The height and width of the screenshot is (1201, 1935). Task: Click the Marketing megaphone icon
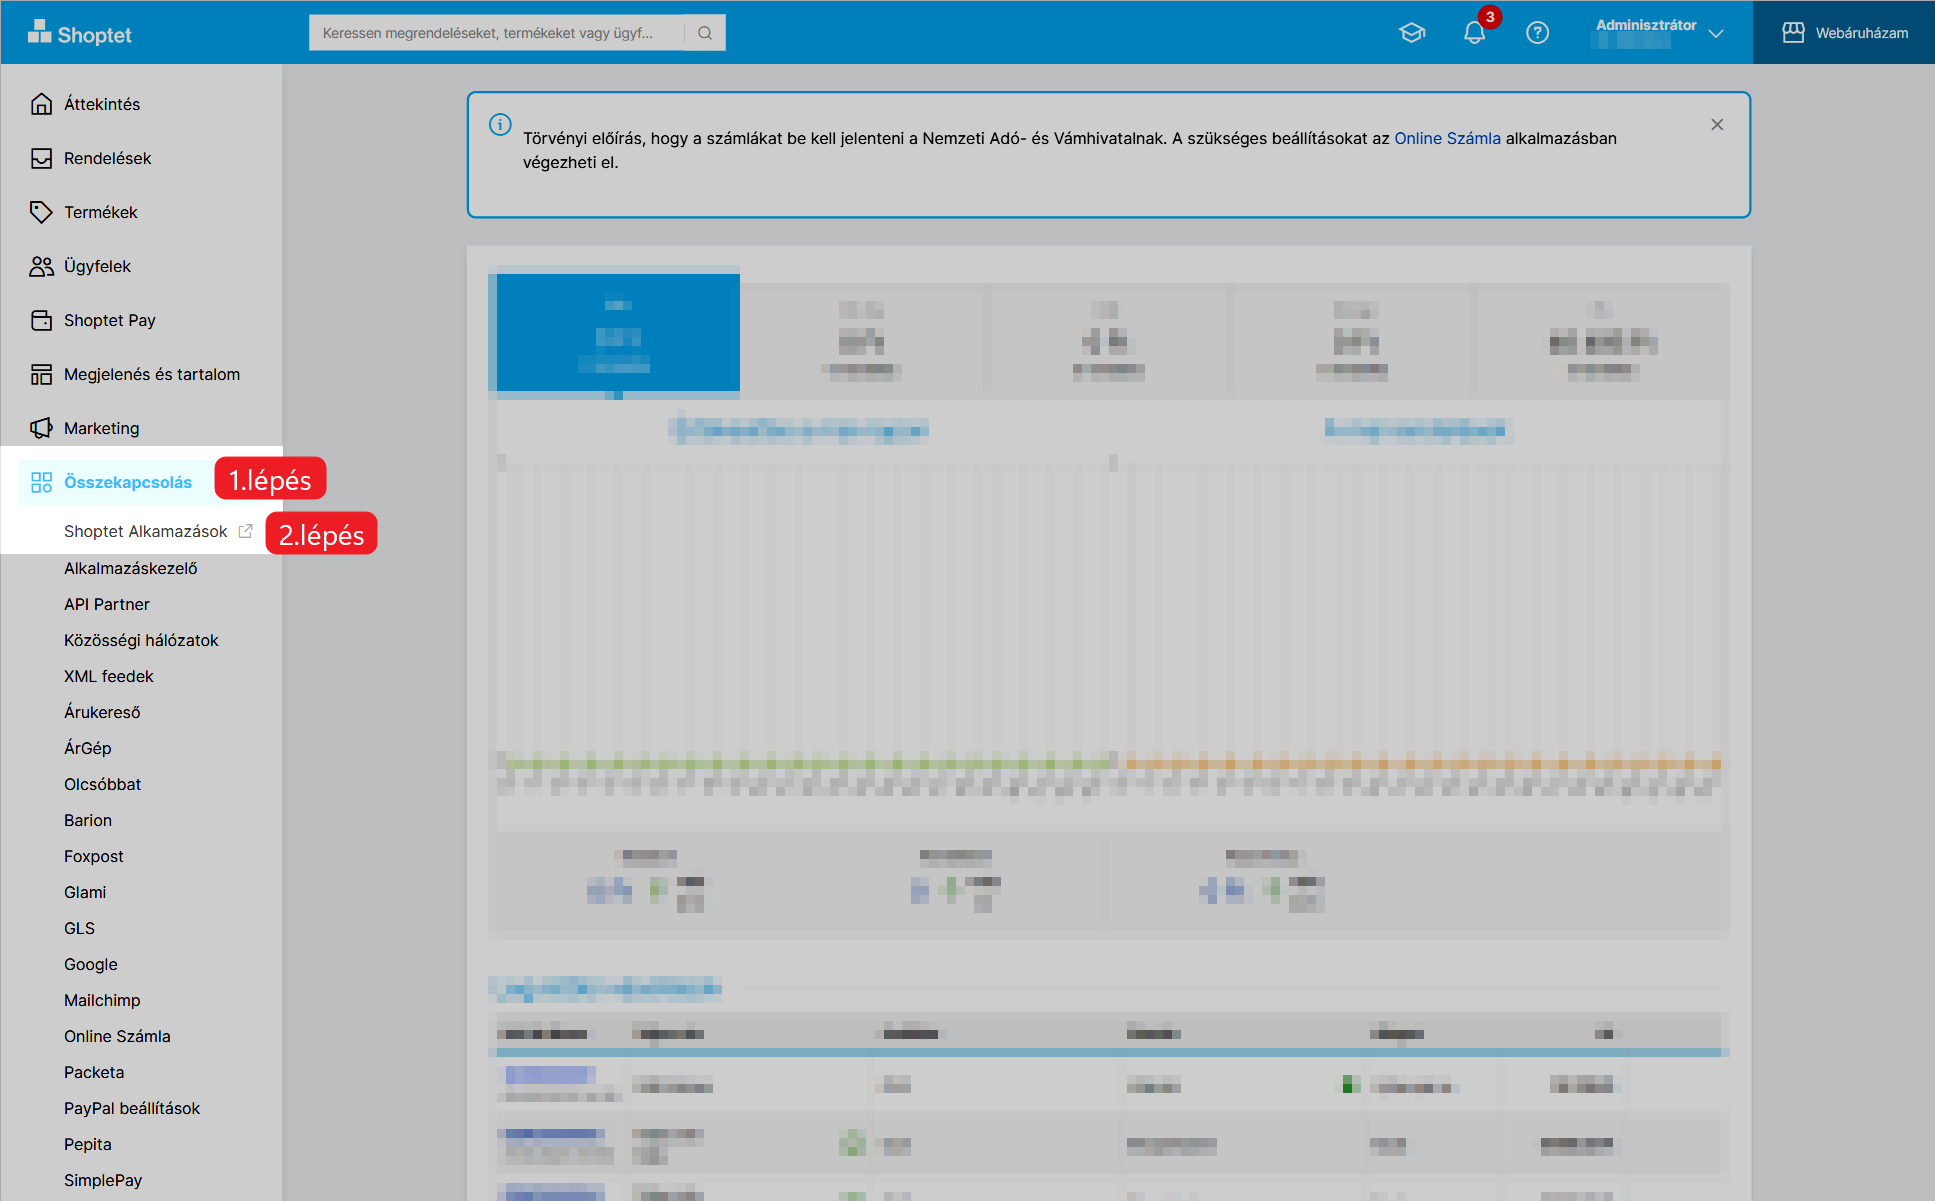[x=41, y=428]
